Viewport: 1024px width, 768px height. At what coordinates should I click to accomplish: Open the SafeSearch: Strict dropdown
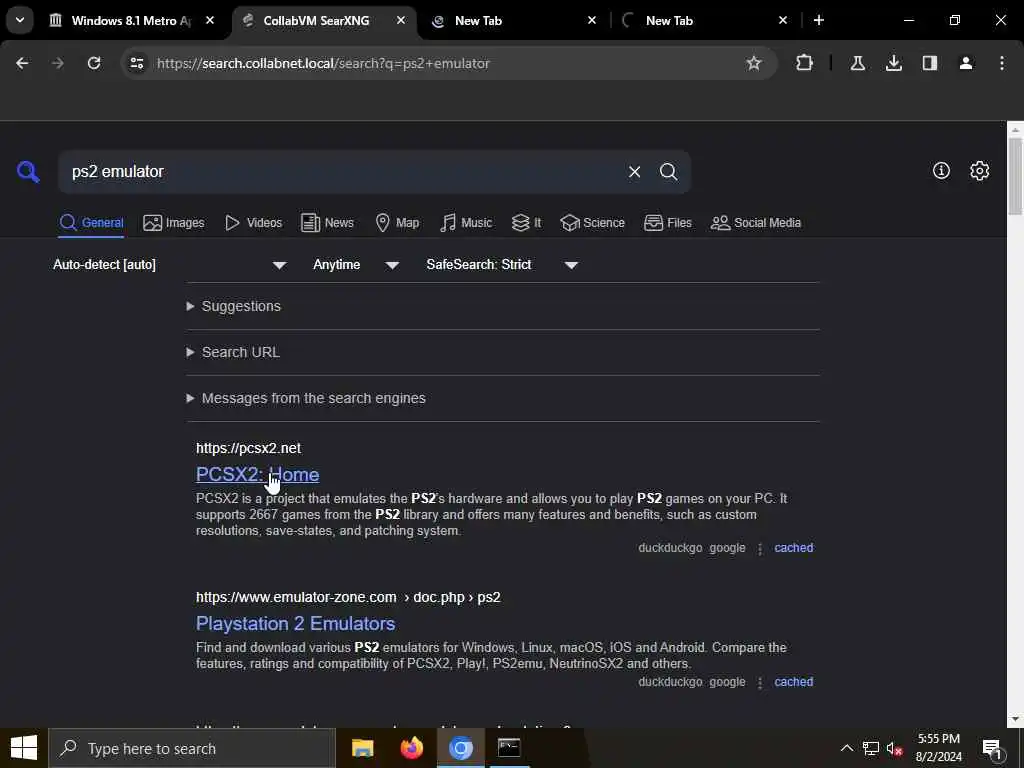point(502,264)
